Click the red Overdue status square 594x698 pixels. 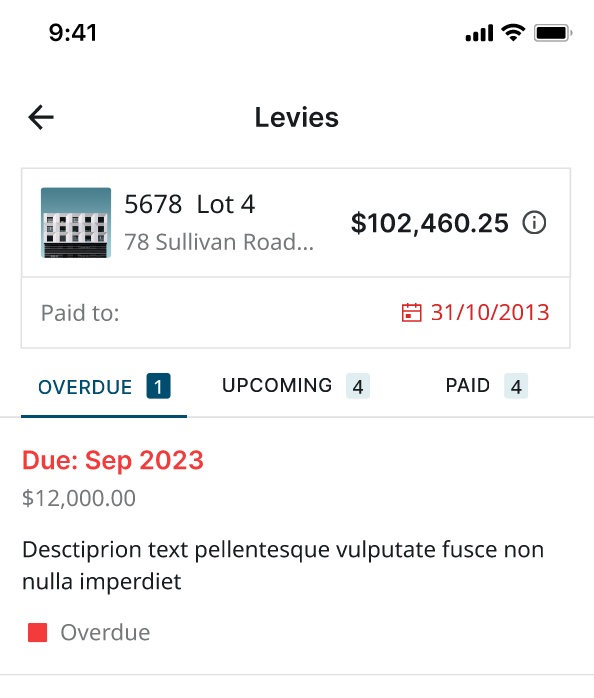[37, 633]
